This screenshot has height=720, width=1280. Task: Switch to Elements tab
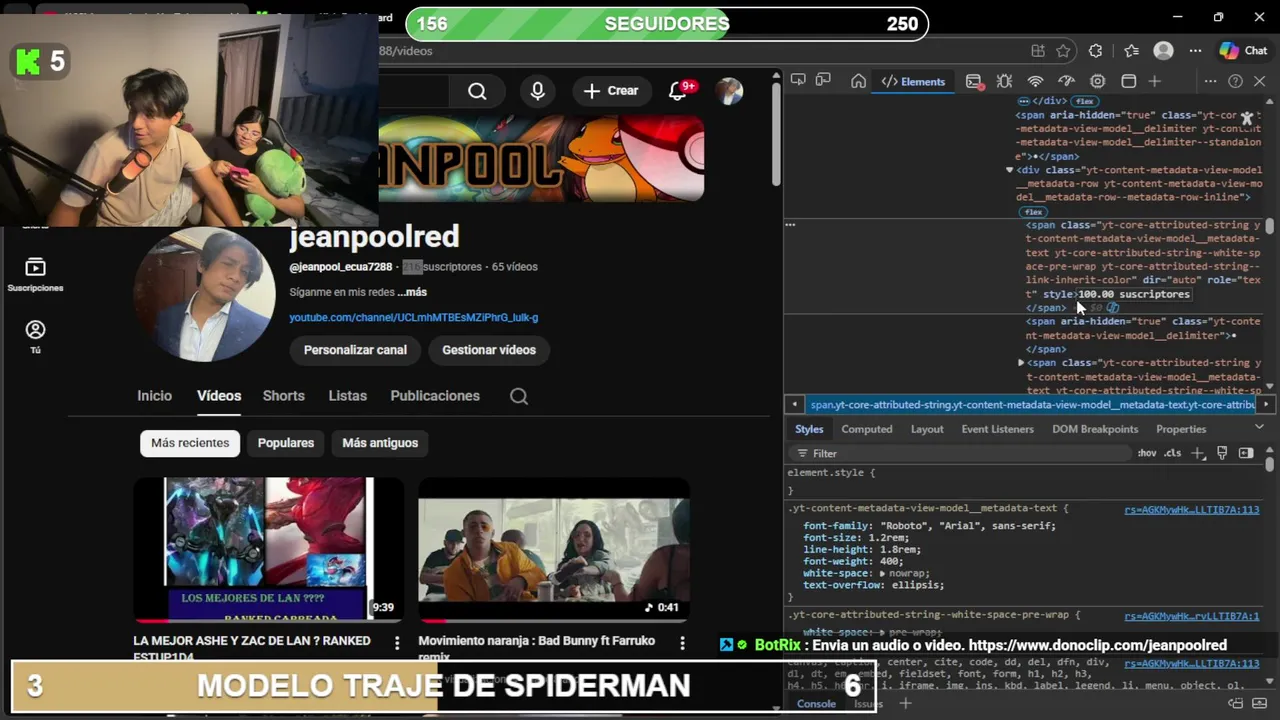(x=912, y=82)
